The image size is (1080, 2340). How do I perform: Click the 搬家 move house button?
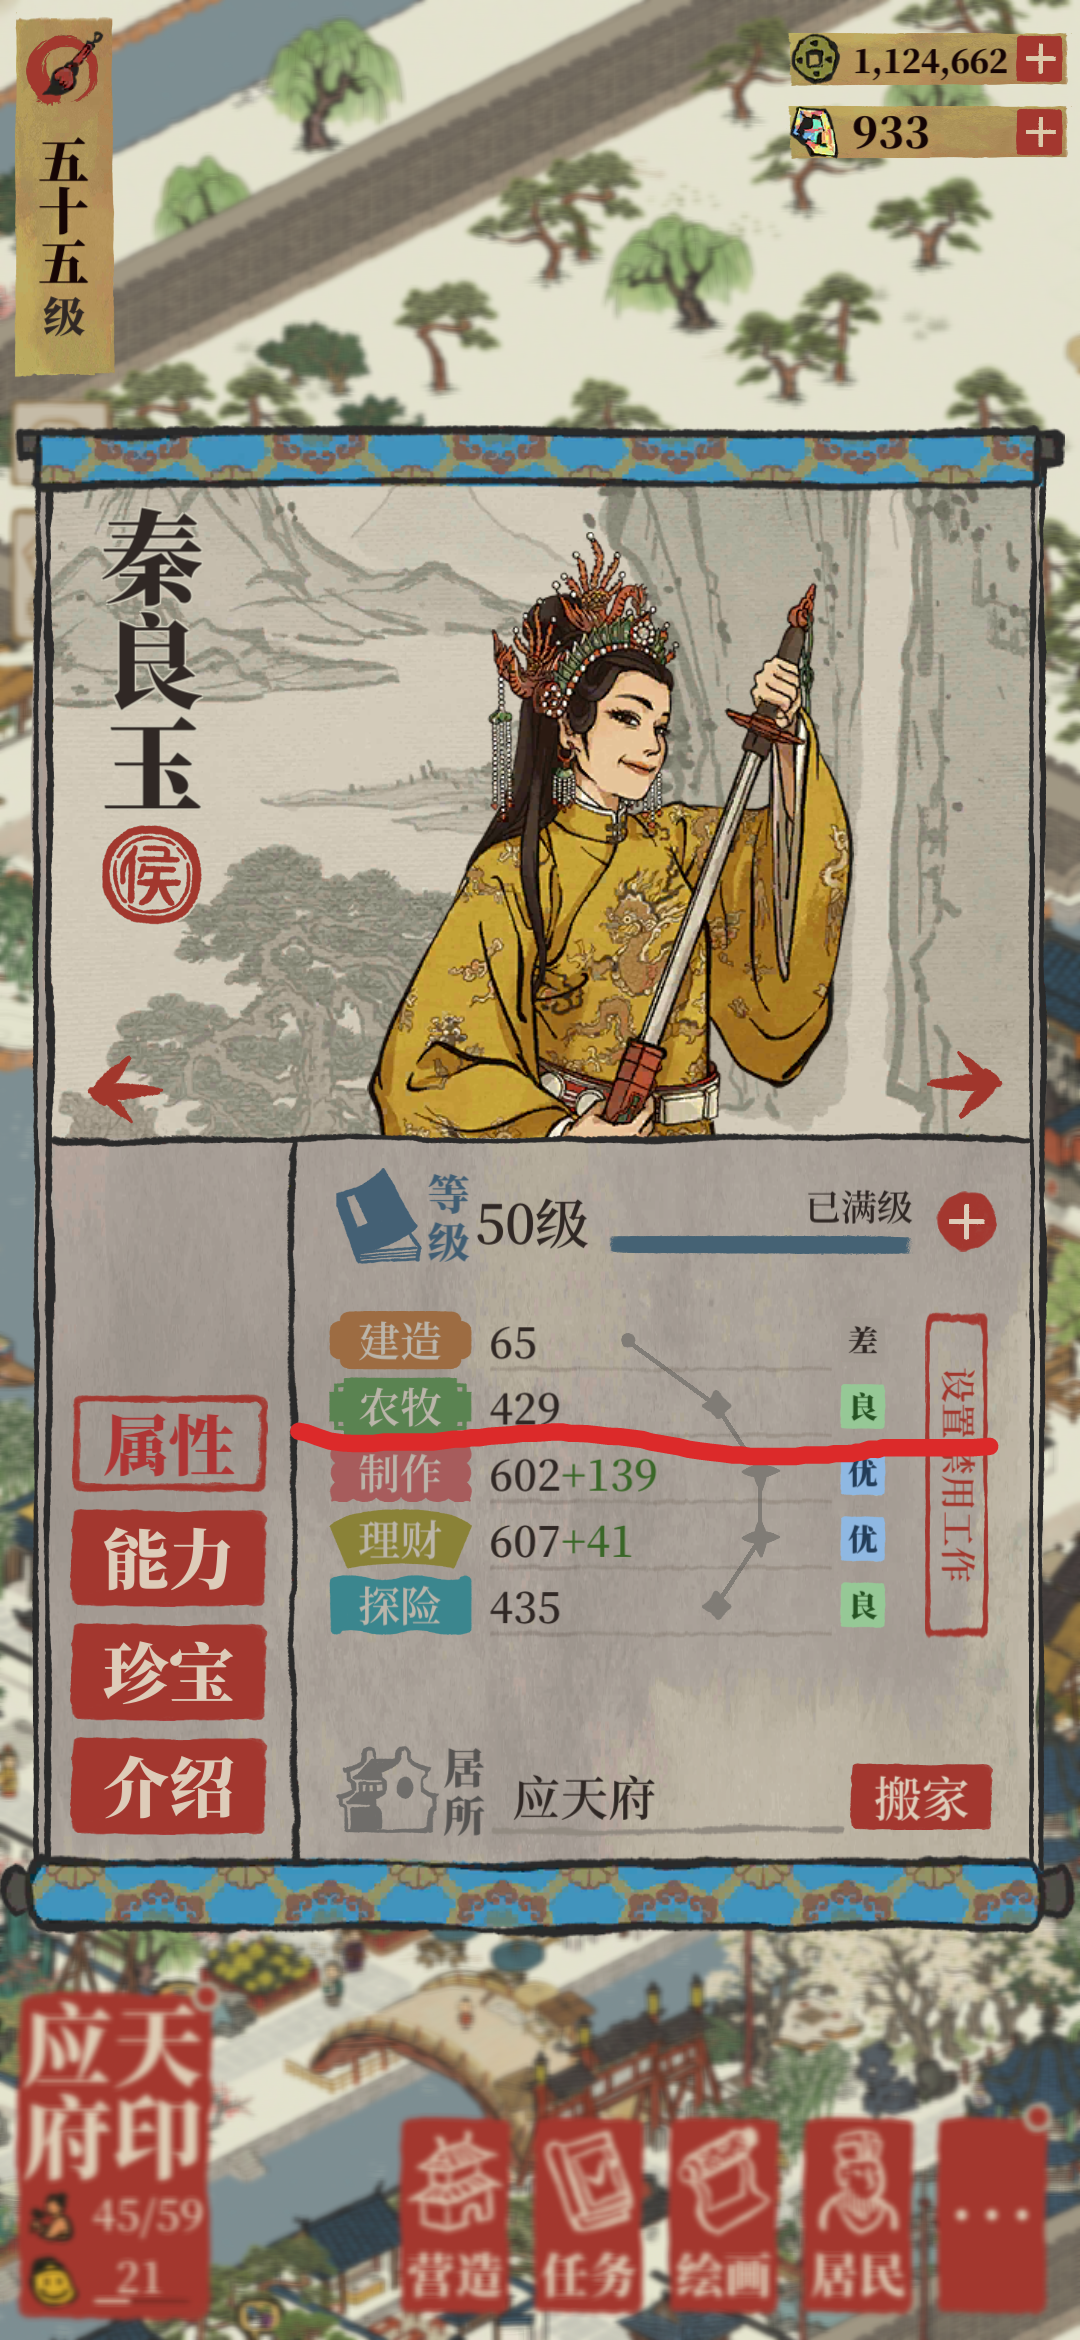pyautogui.click(x=921, y=1797)
